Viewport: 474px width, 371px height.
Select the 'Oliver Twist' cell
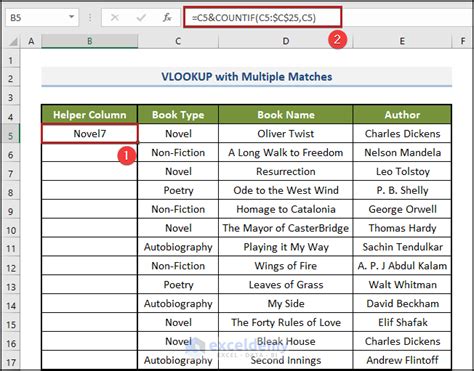286,134
